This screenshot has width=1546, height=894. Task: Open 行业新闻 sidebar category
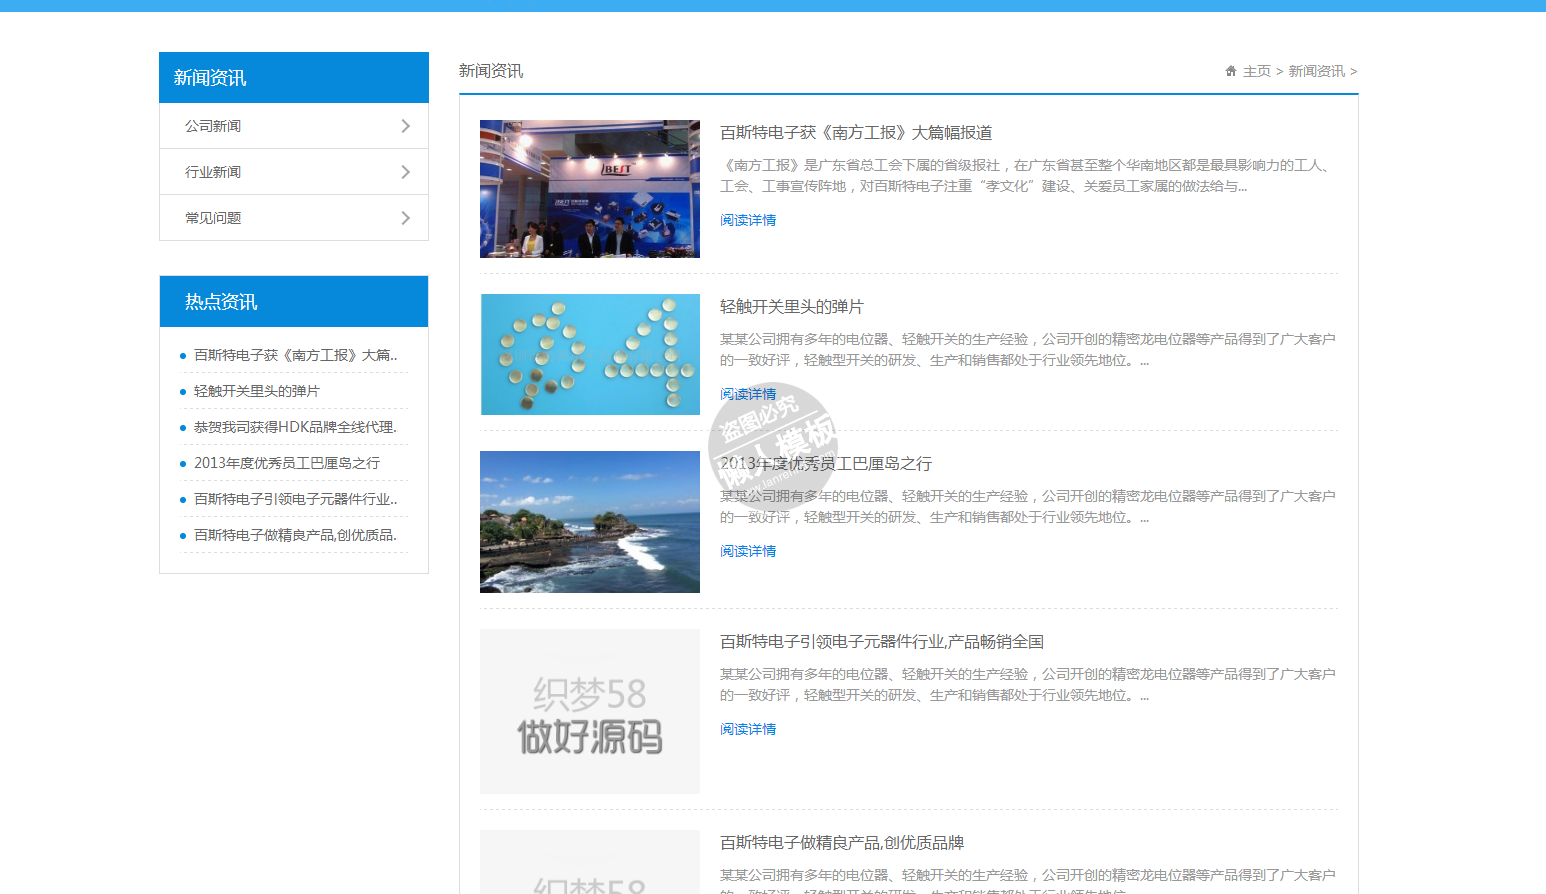tap(213, 172)
